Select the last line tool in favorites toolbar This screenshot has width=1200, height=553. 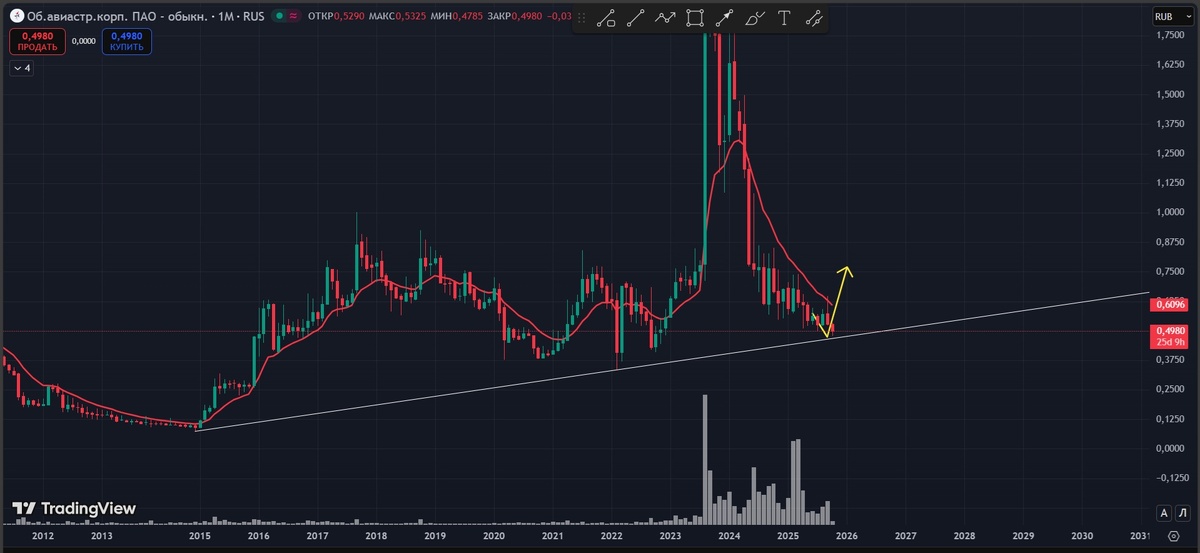point(815,17)
